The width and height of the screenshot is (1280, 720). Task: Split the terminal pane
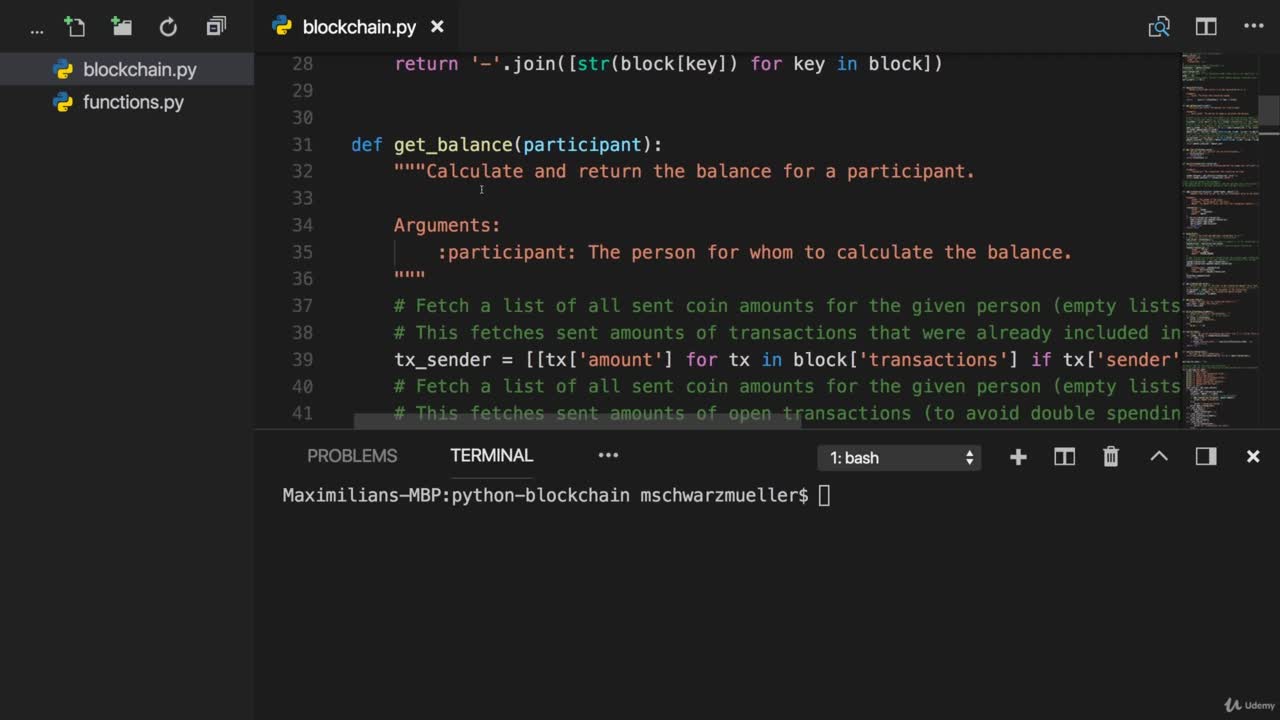click(x=1064, y=457)
